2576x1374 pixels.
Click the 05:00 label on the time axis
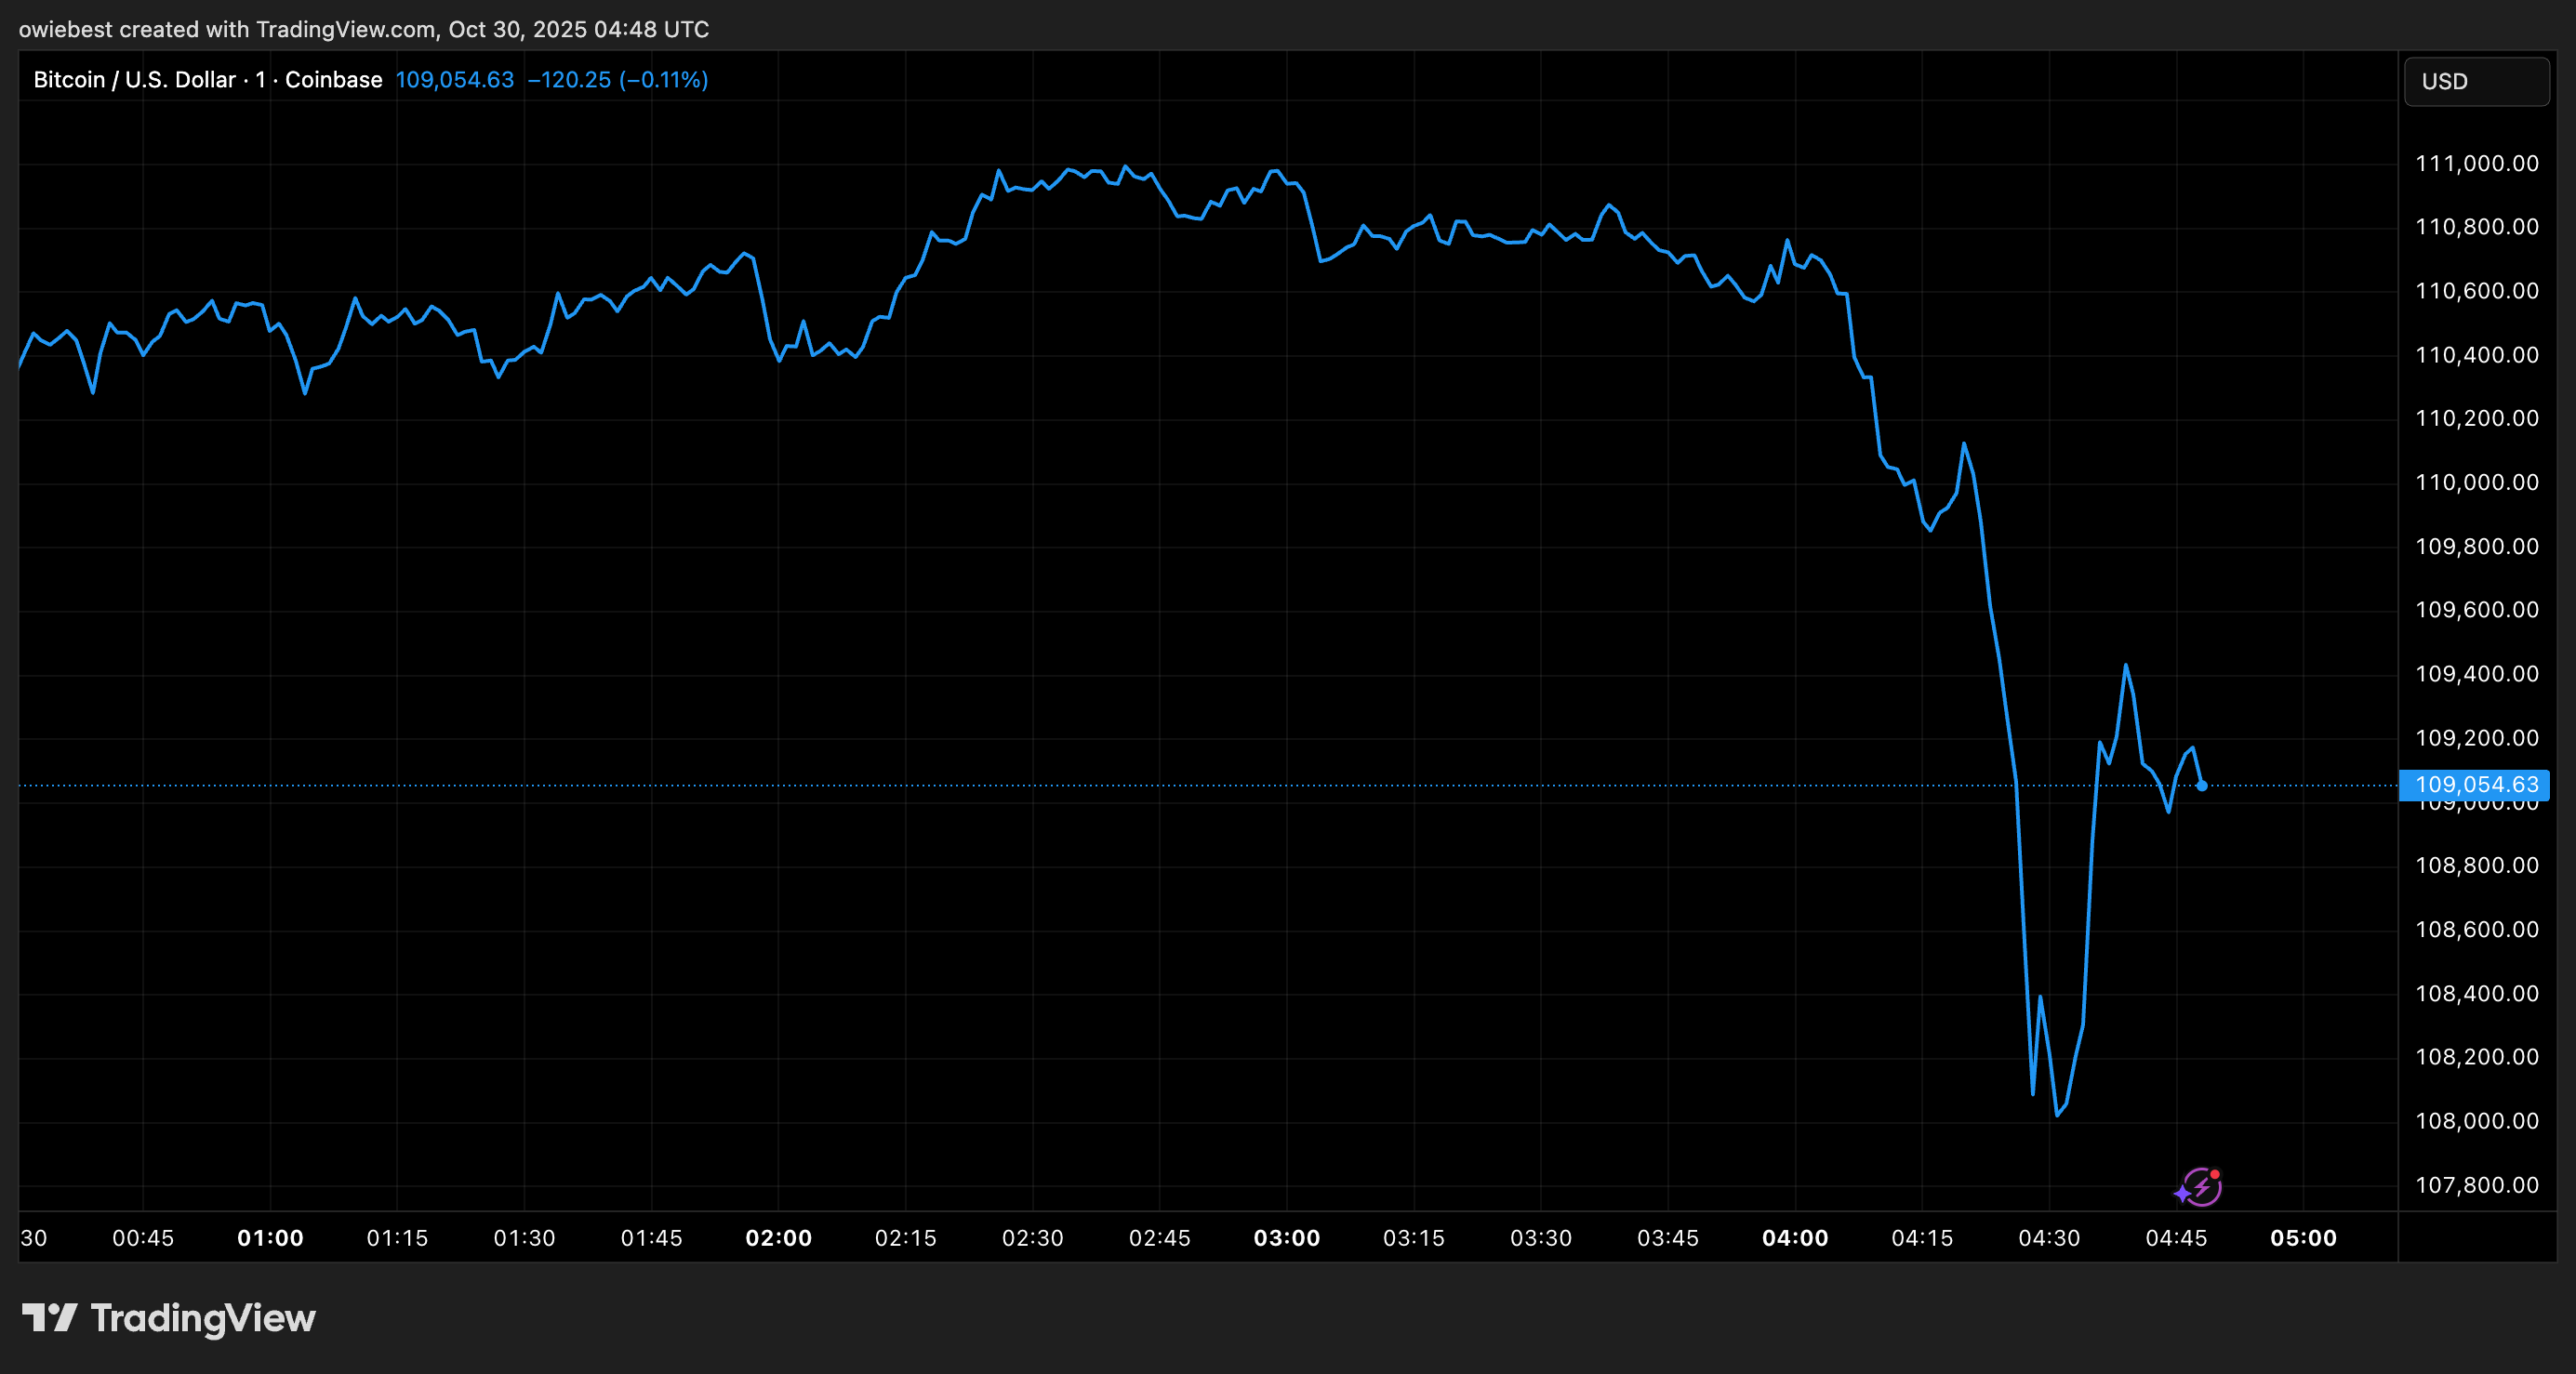point(2306,1238)
